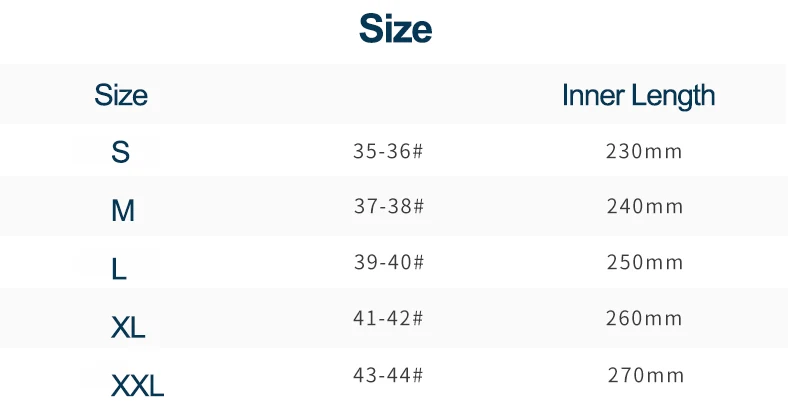This screenshot has height=416, width=790.
Task: Select the 37-38# shoe size range
Action: (x=389, y=206)
